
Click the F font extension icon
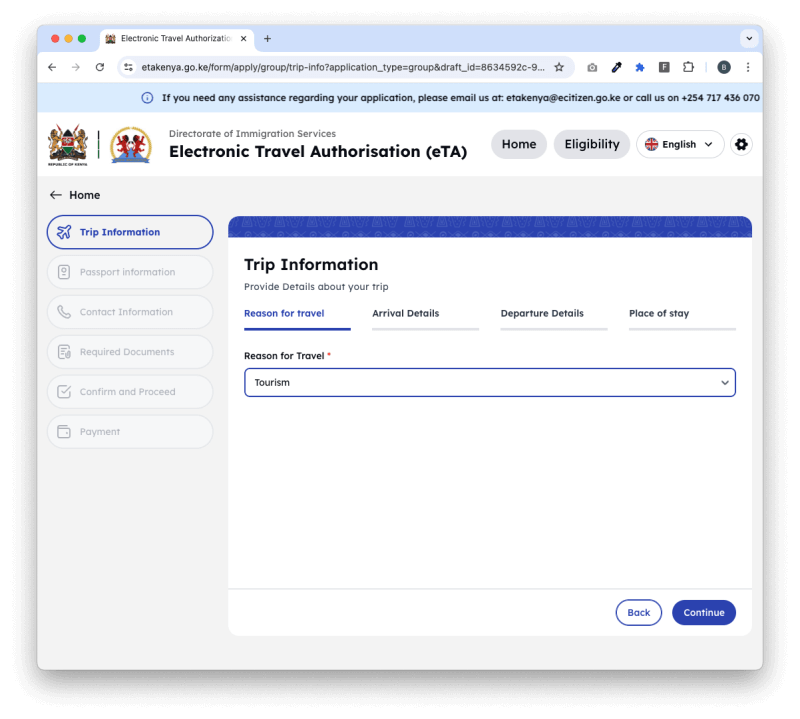coord(664,67)
